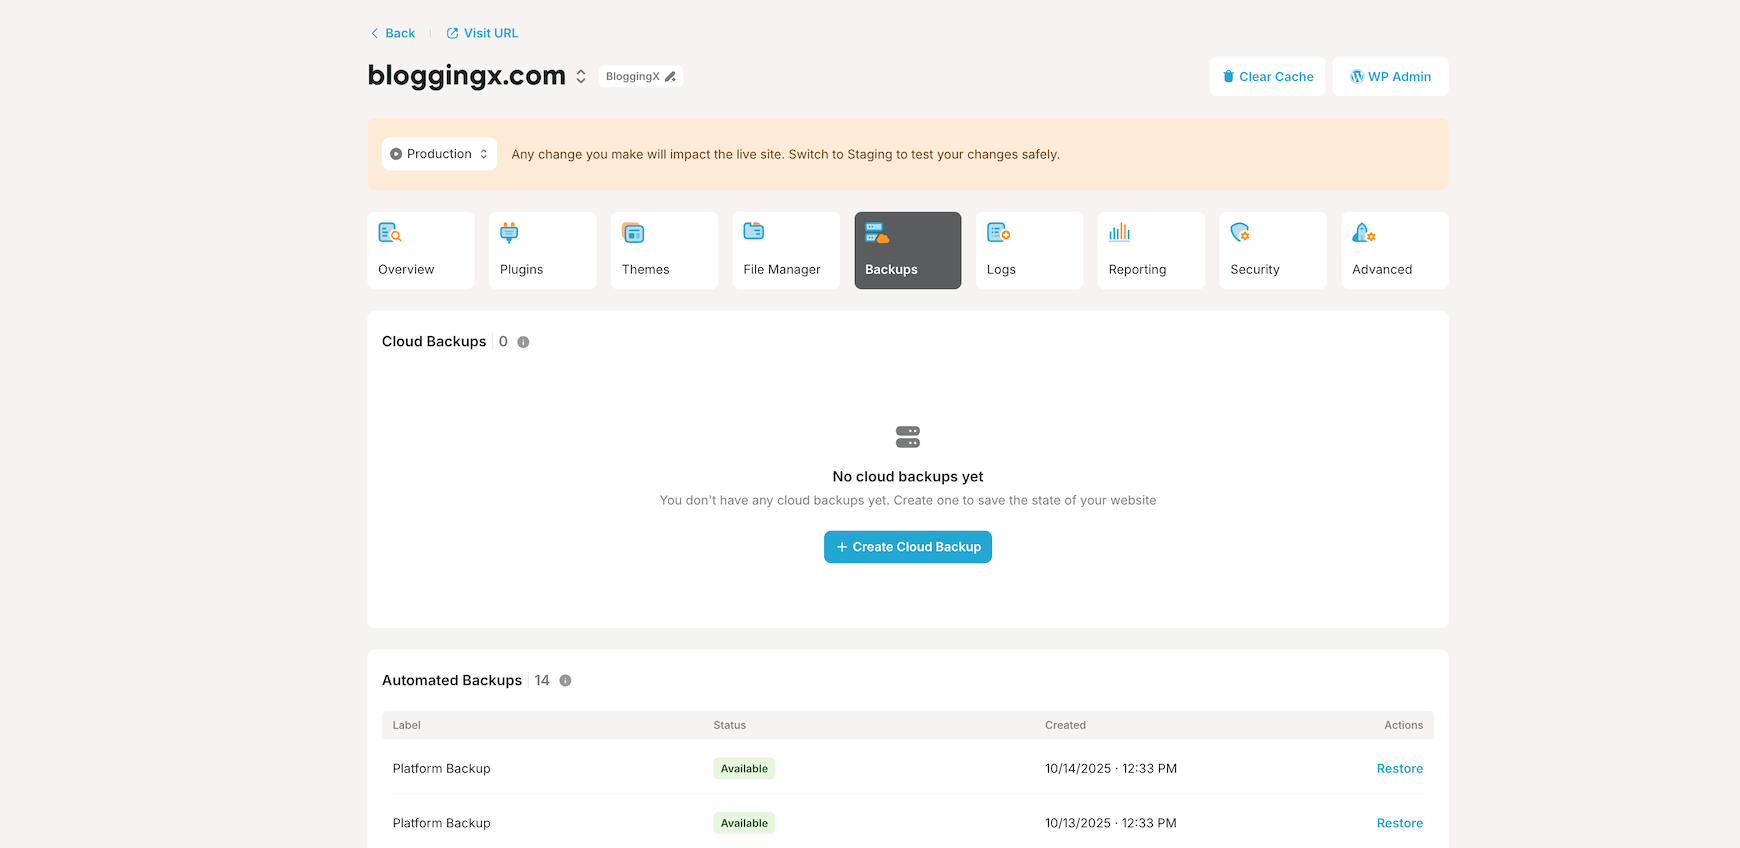
Task: Open the File Manager tab
Action: (785, 251)
